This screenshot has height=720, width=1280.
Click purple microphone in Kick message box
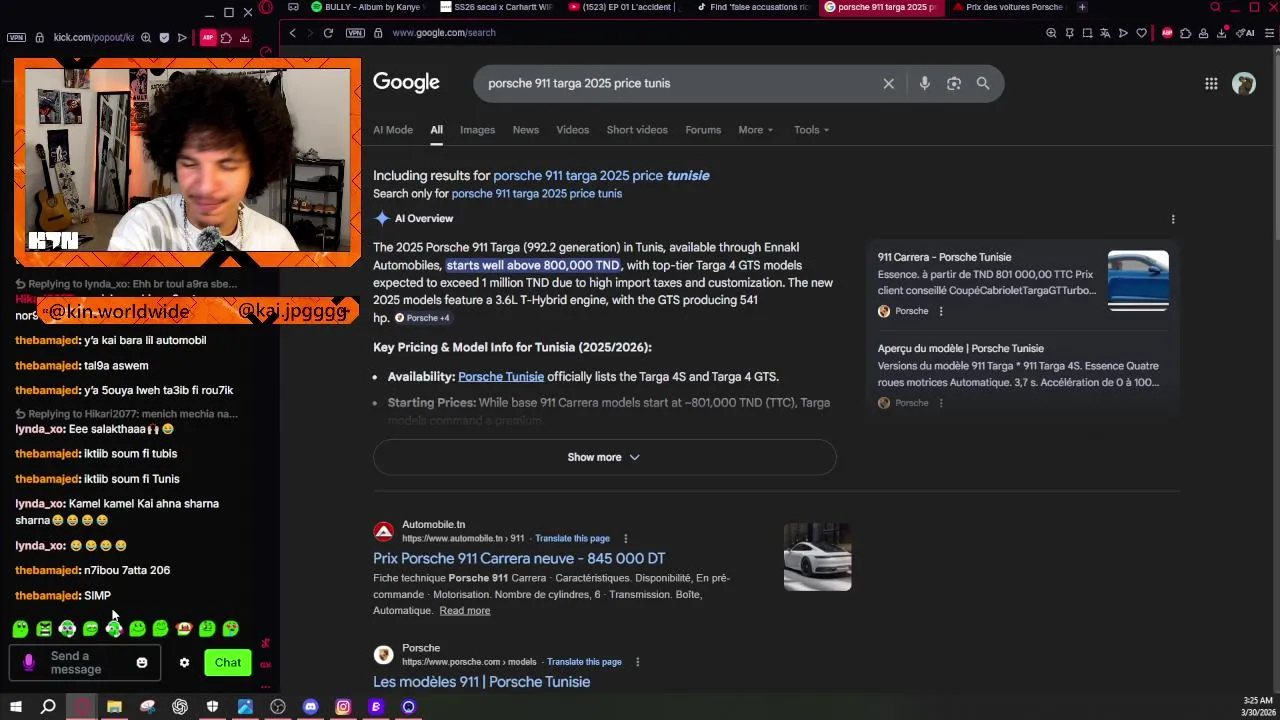pyautogui.click(x=28, y=663)
